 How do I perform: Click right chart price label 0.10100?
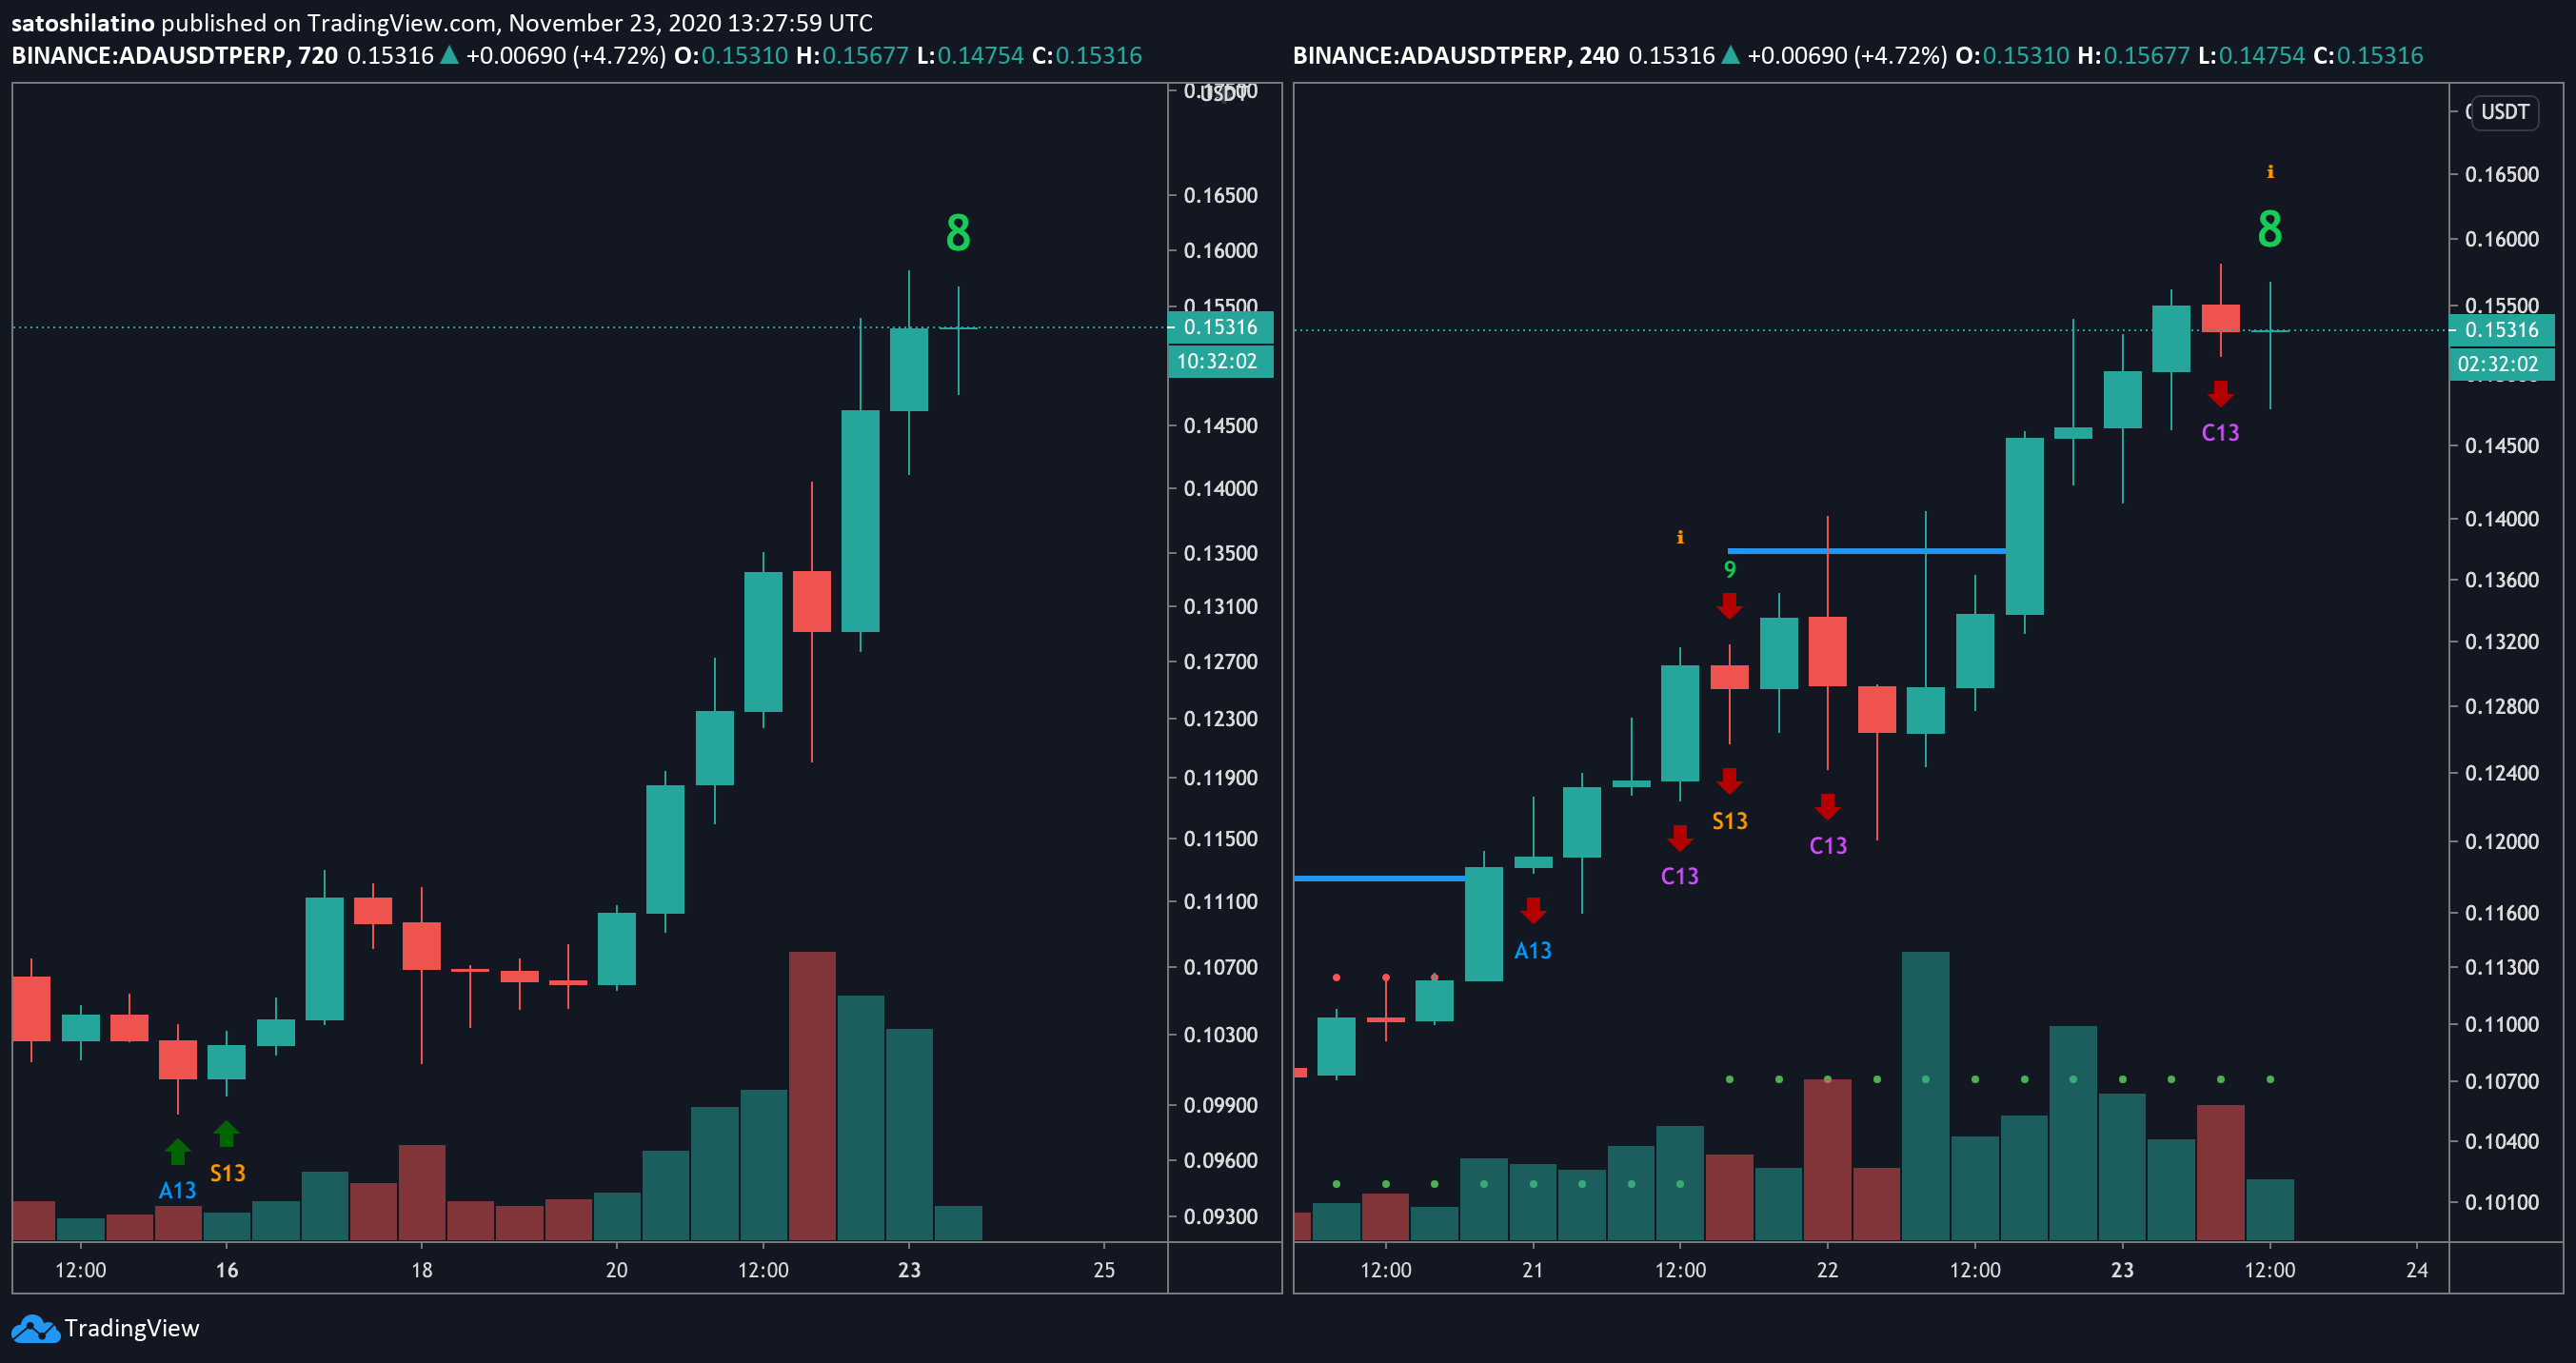2501,1202
